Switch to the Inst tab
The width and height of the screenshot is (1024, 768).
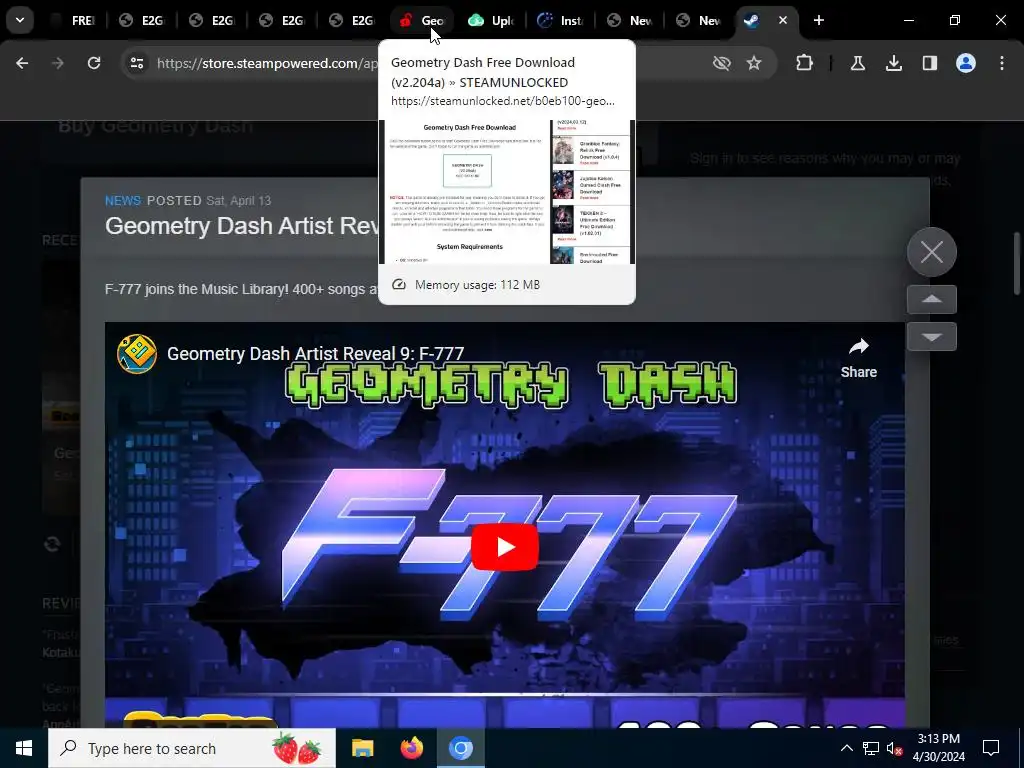[x=561, y=21]
